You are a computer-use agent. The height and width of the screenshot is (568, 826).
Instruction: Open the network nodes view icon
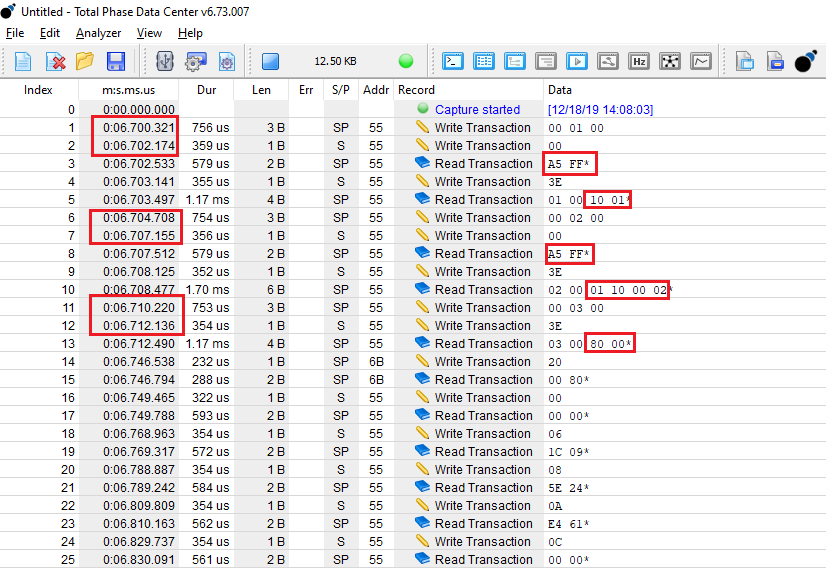(670, 61)
